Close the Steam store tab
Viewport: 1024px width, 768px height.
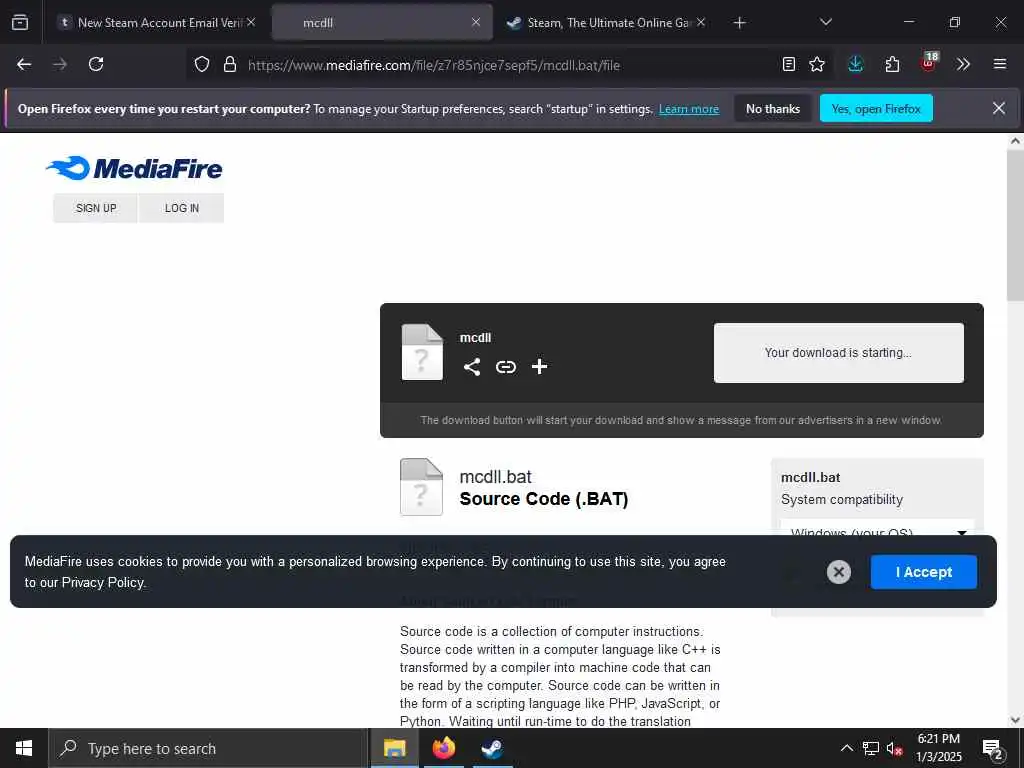701,22
